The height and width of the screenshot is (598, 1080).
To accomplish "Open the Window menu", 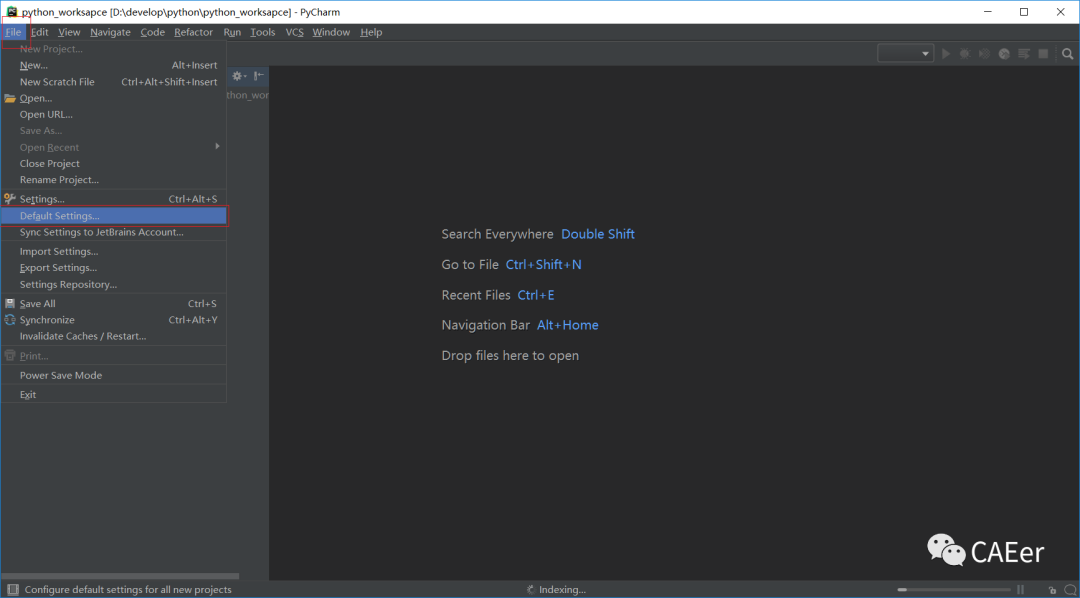I will (331, 32).
